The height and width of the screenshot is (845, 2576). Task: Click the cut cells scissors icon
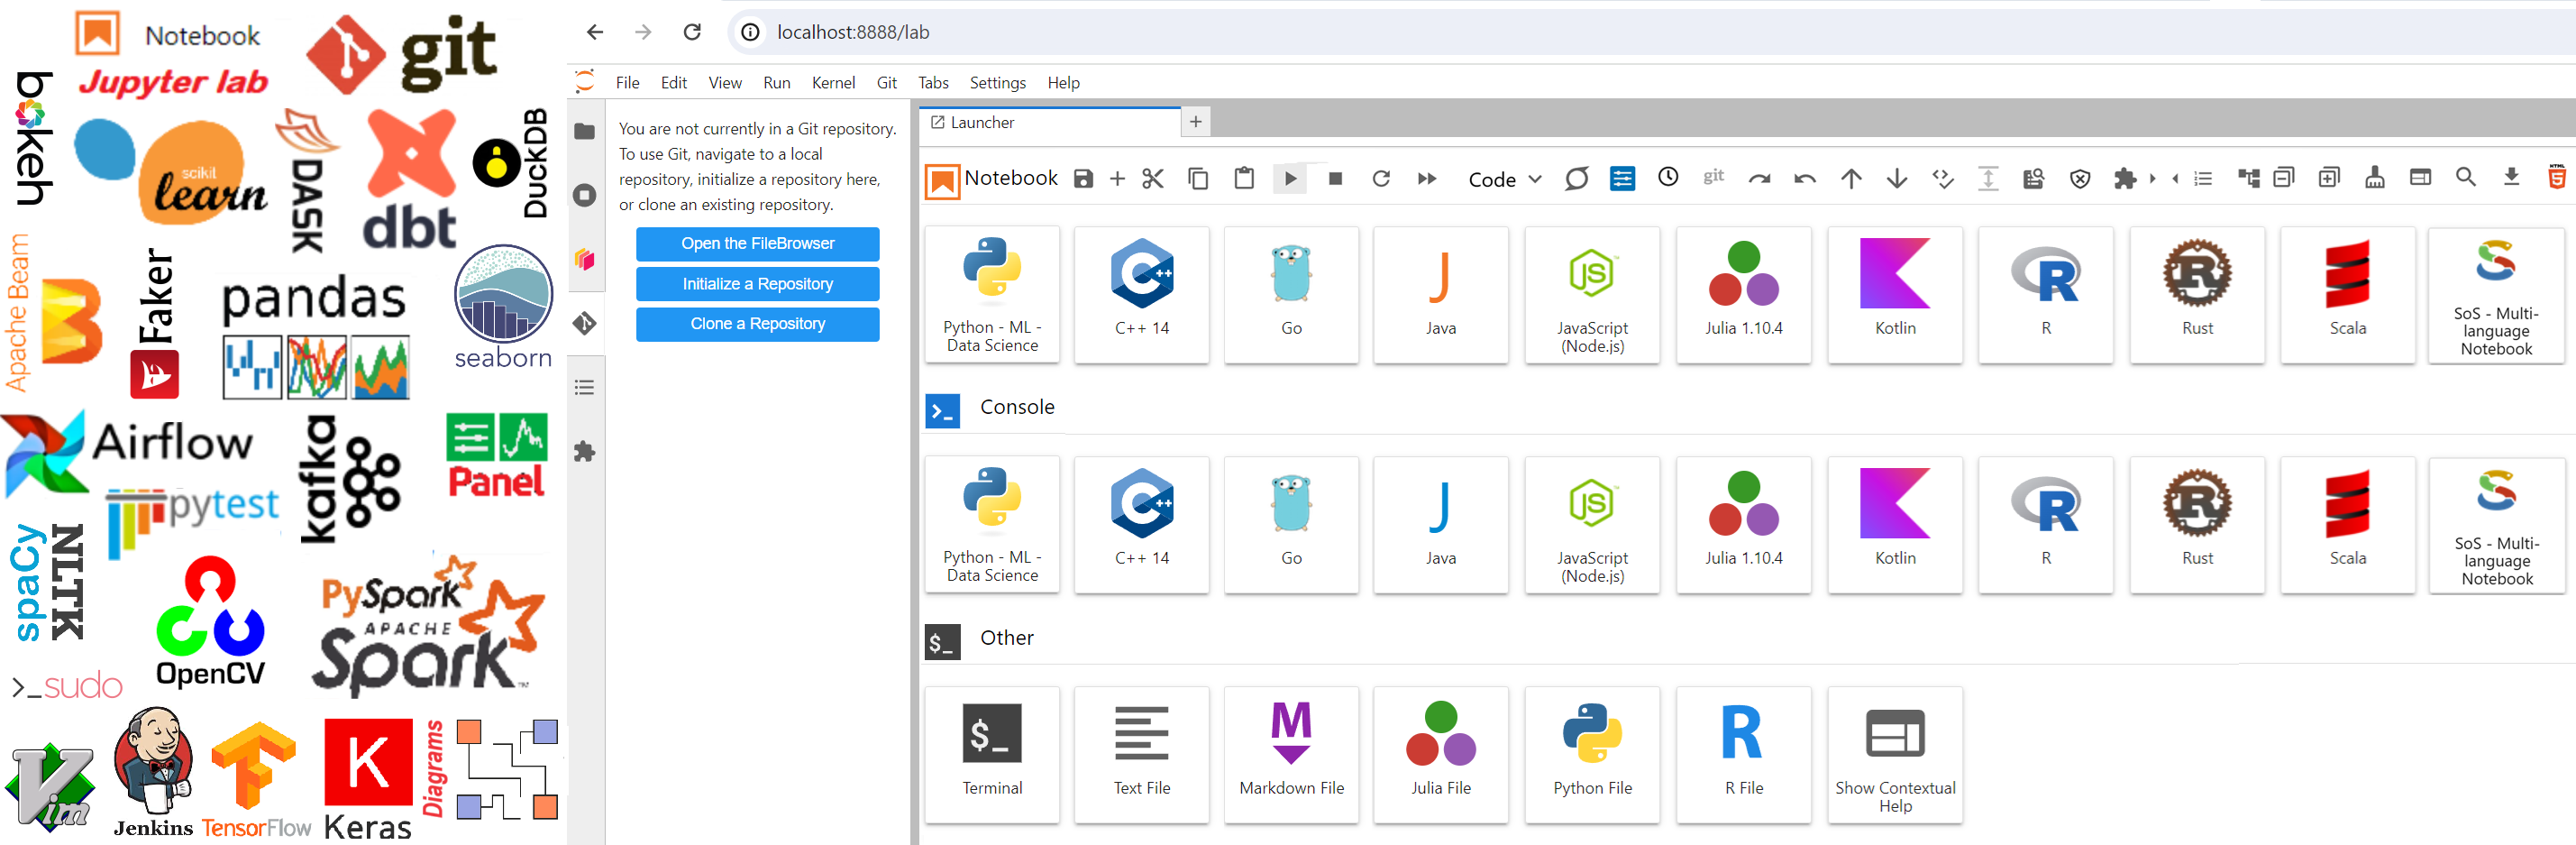1153,179
